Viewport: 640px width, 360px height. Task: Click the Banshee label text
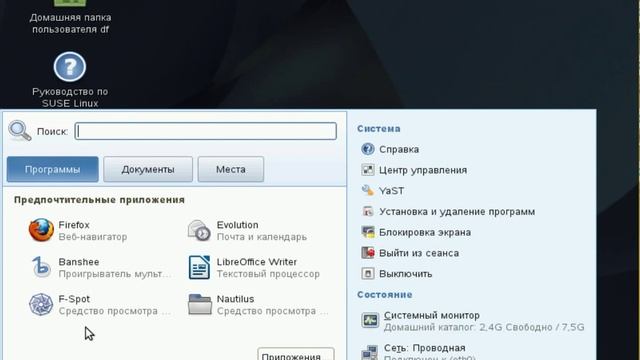(79, 262)
